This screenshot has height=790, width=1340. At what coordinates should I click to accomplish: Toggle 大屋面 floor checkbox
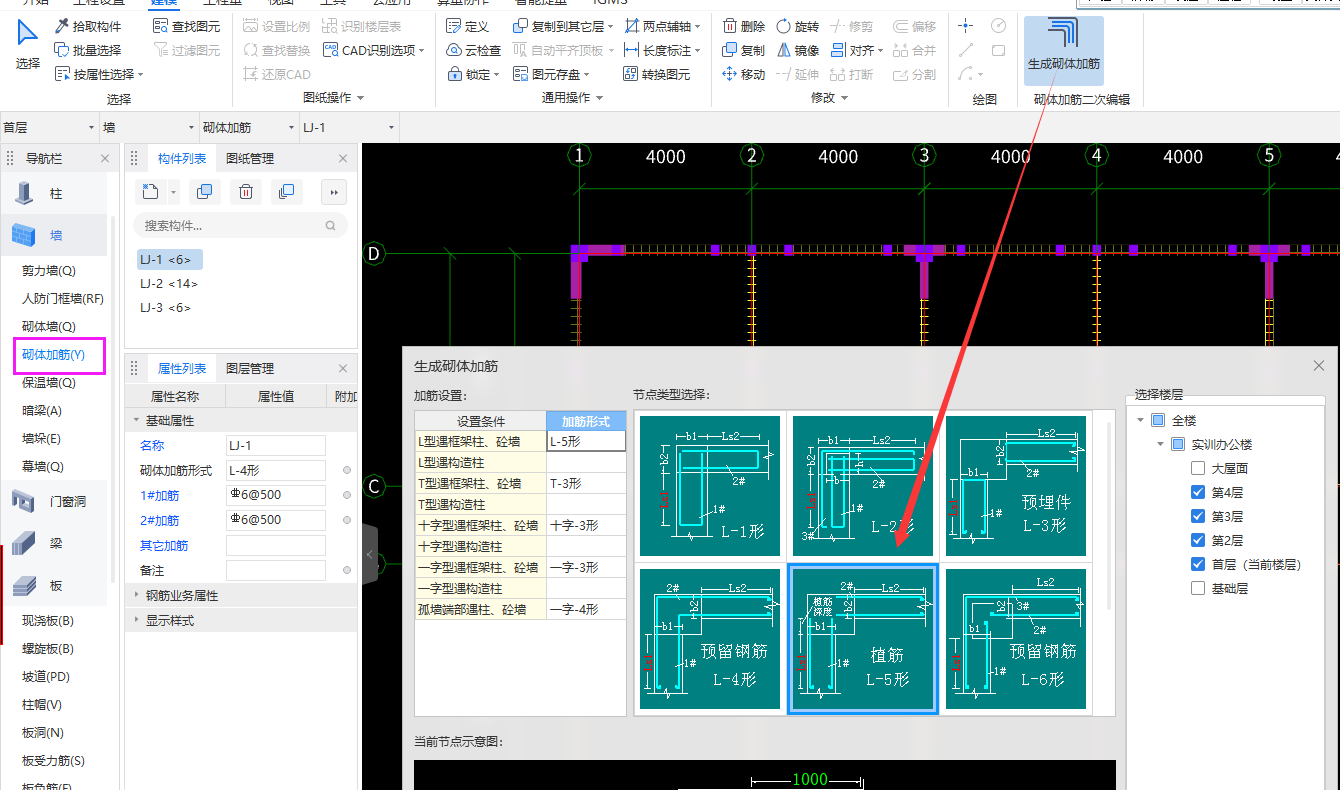pos(1198,468)
